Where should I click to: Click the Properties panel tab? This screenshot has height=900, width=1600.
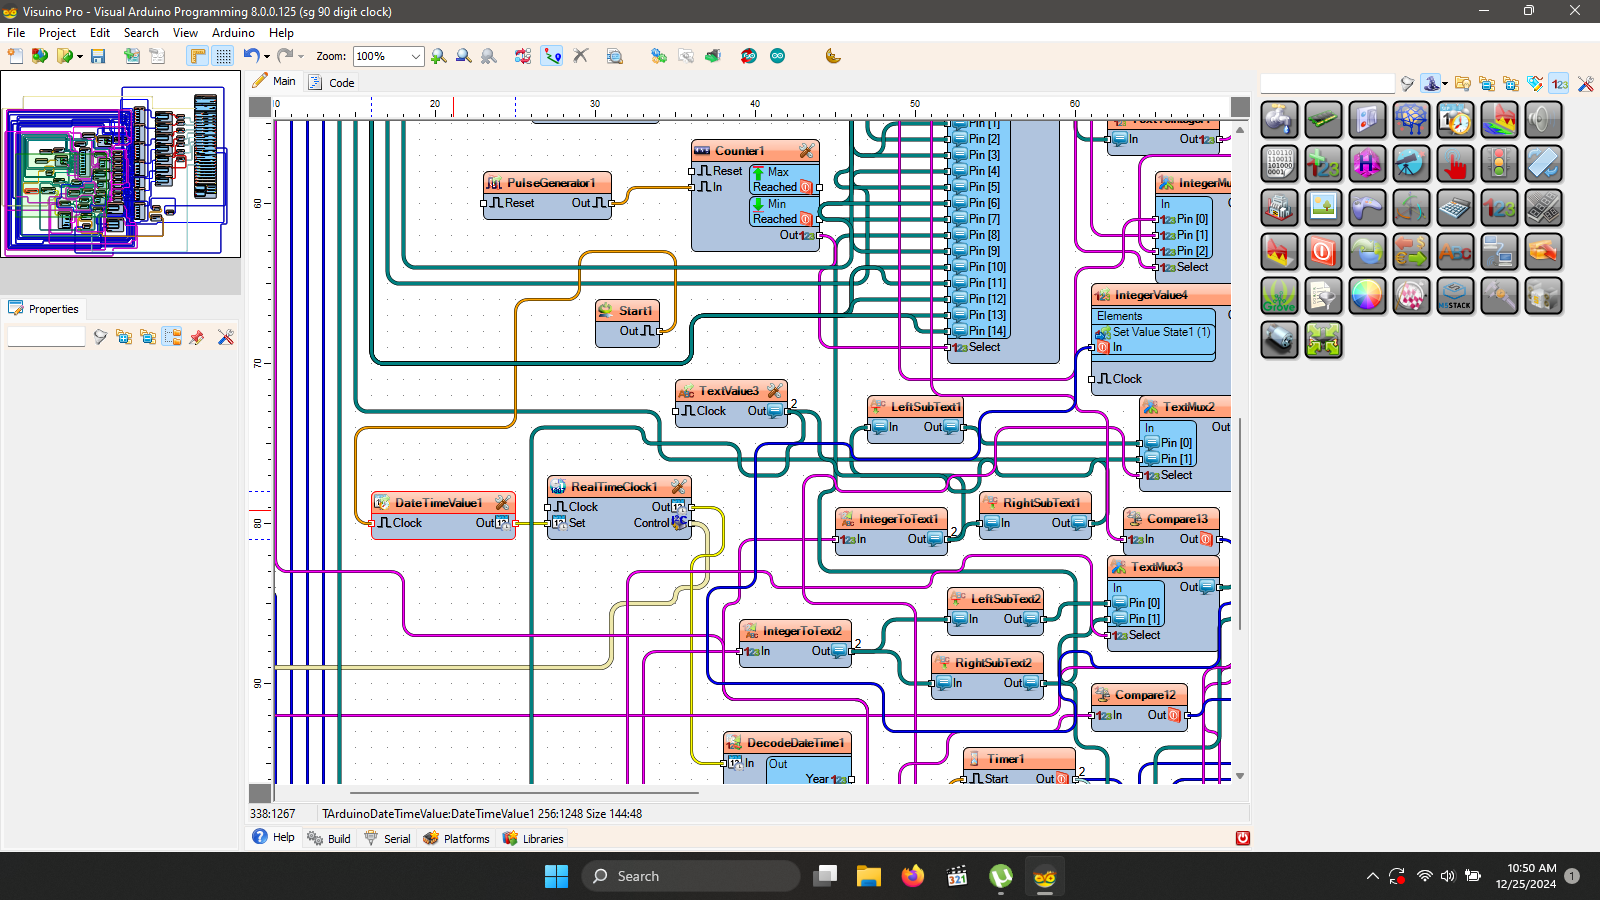[x=44, y=309]
